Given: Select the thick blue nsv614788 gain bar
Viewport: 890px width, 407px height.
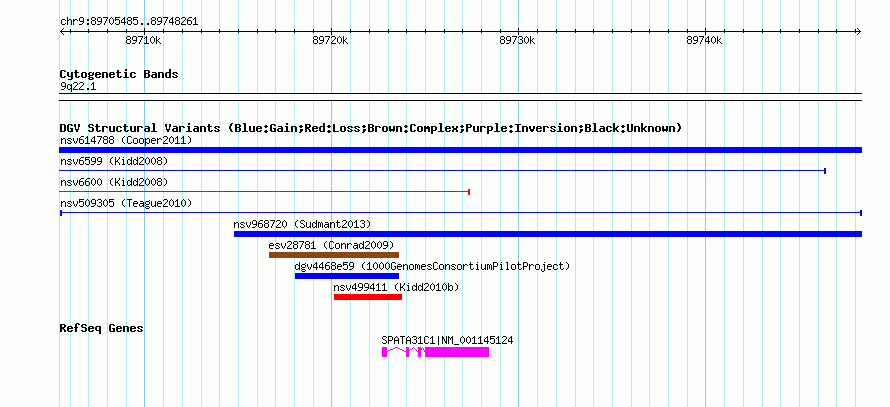Looking at the screenshot, I should pos(460,150).
